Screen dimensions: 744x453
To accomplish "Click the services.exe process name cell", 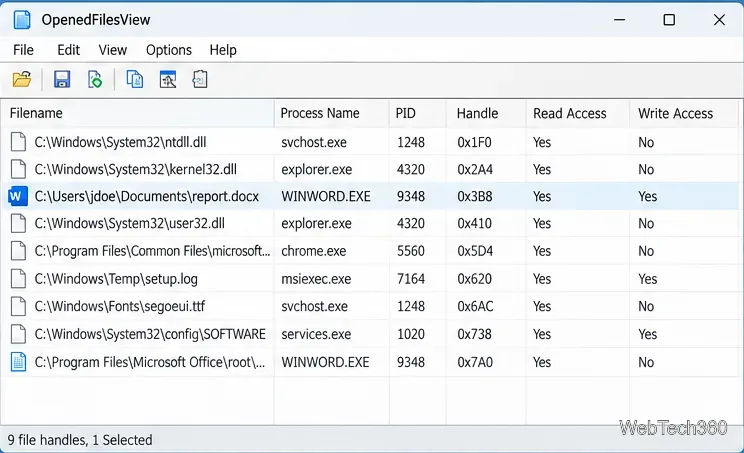I will pos(316,334).
